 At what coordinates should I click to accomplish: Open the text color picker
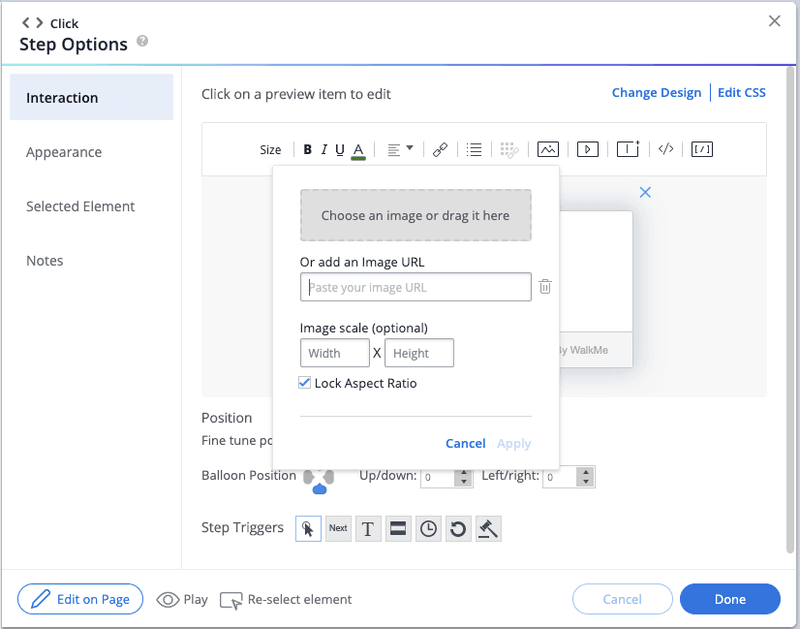[x=358, y=150]
